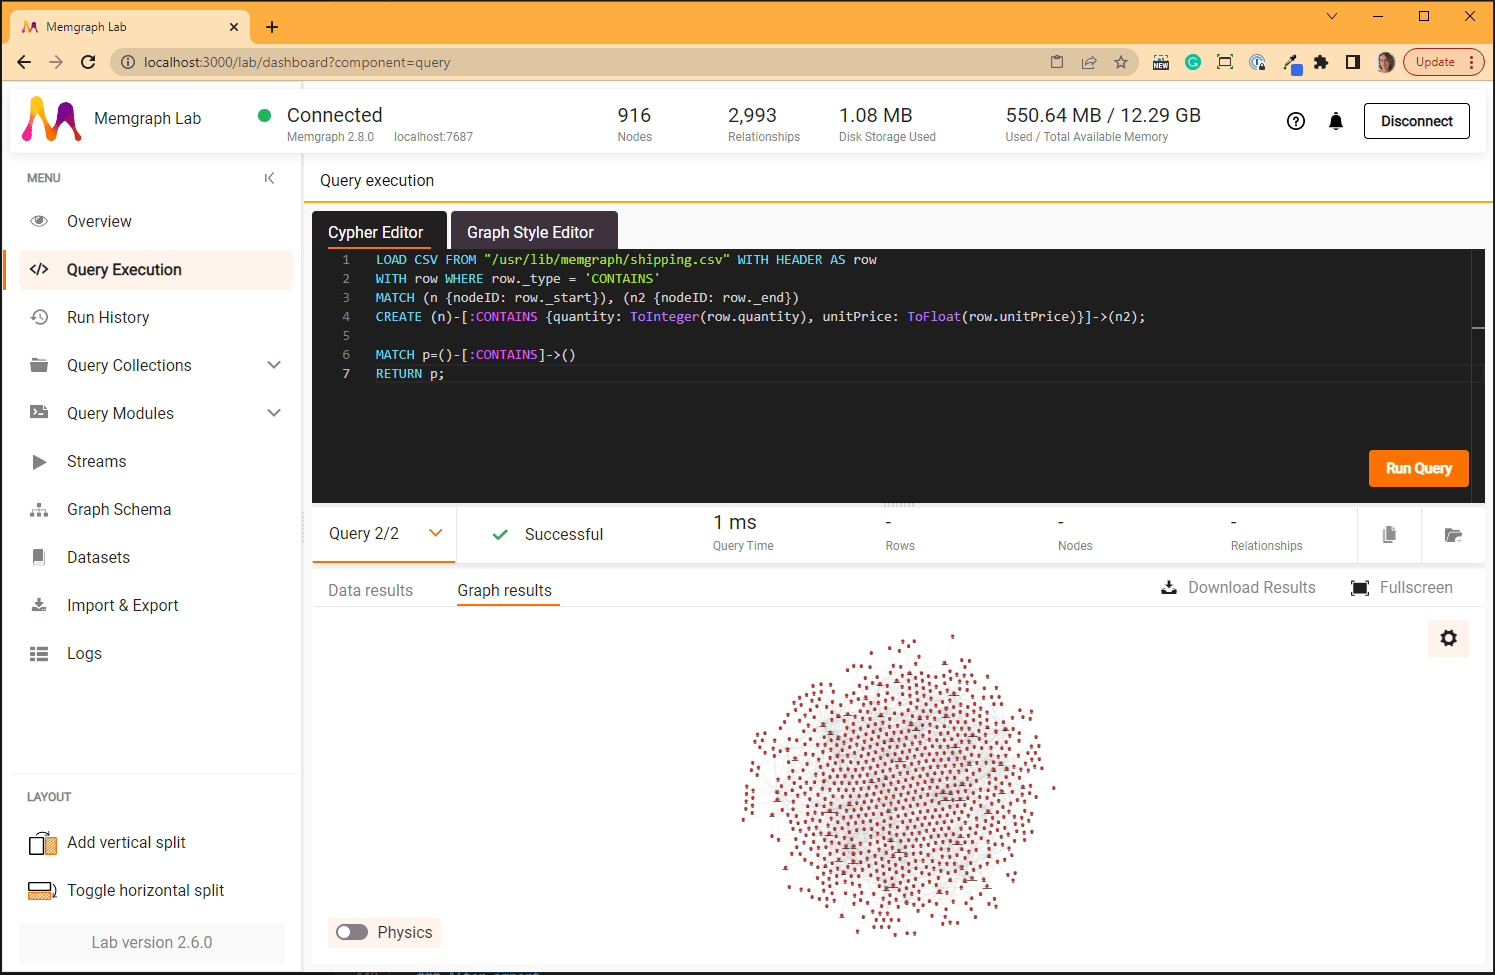Open Datasets page
Viewport: 1495px width, 975px height.
(x=156, y=557)
